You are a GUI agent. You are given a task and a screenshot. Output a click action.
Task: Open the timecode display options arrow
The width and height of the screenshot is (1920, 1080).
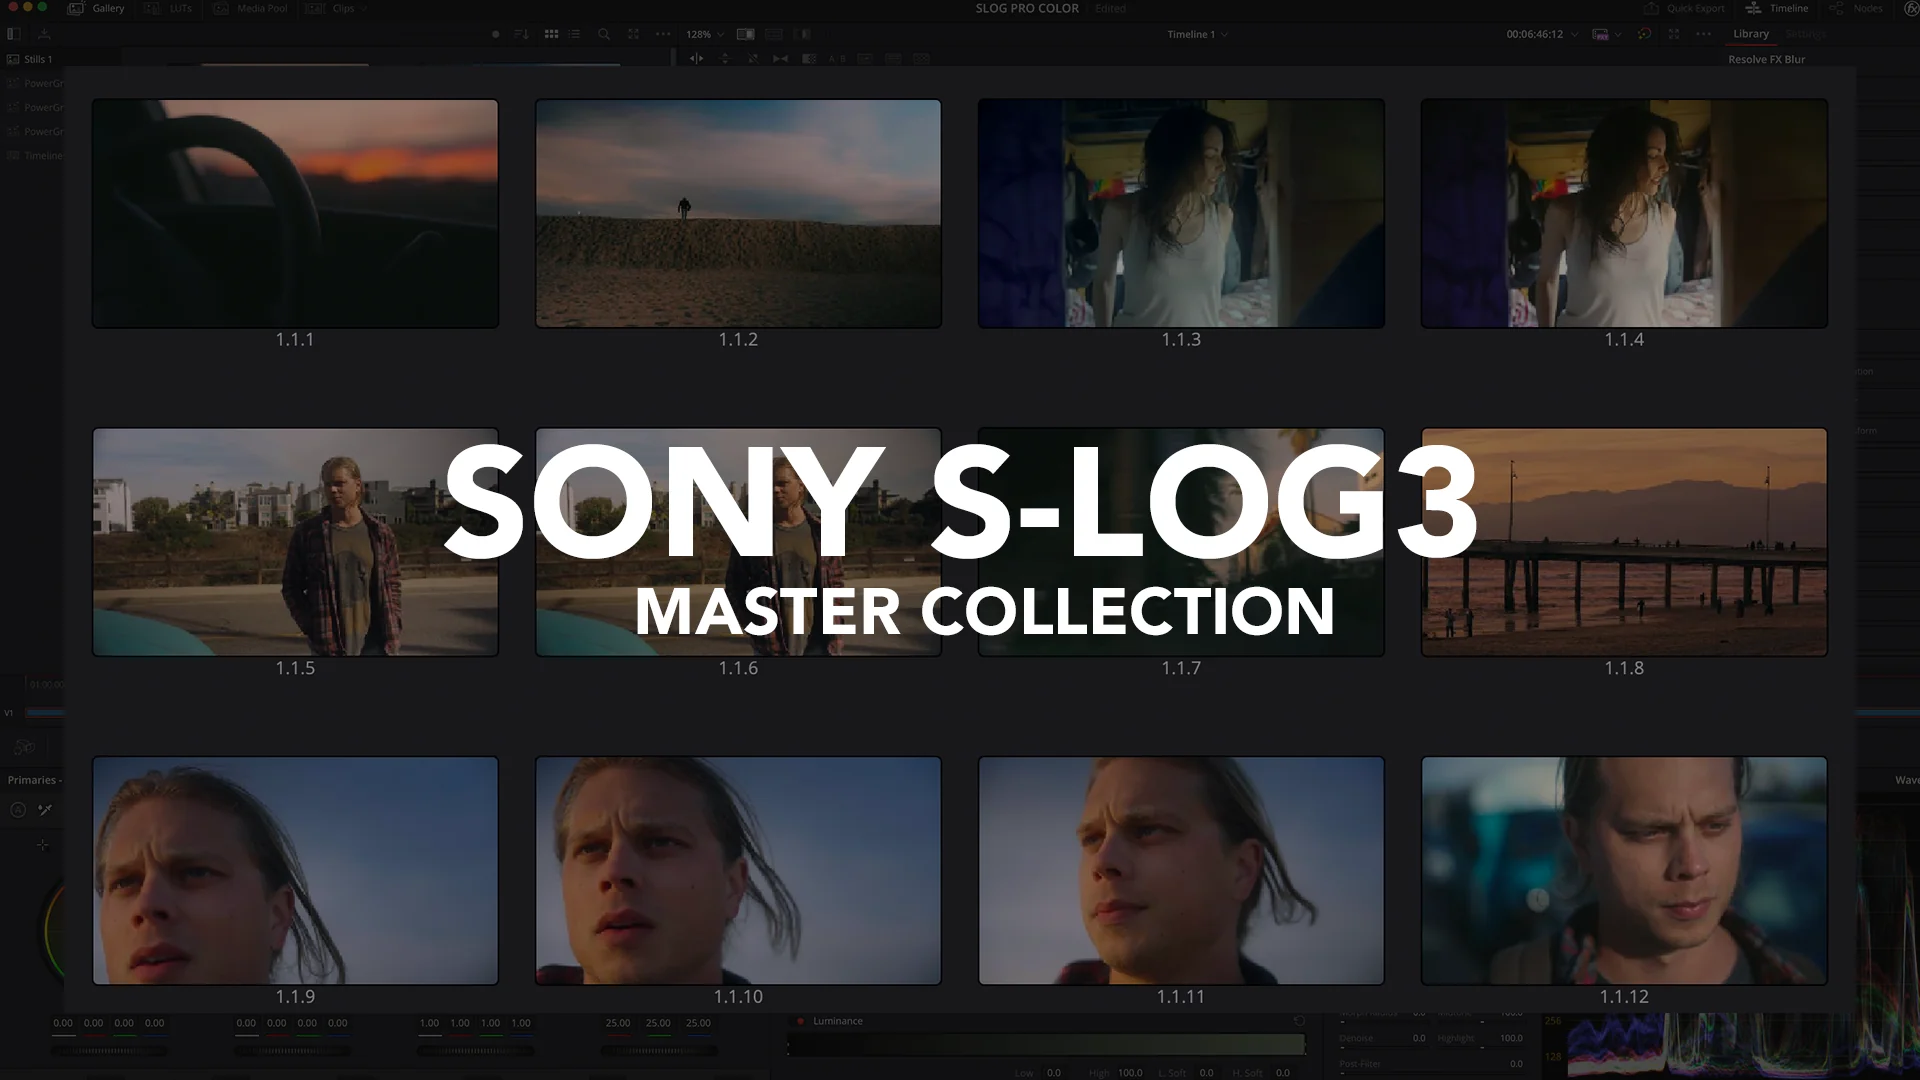tap(1575, 34)
